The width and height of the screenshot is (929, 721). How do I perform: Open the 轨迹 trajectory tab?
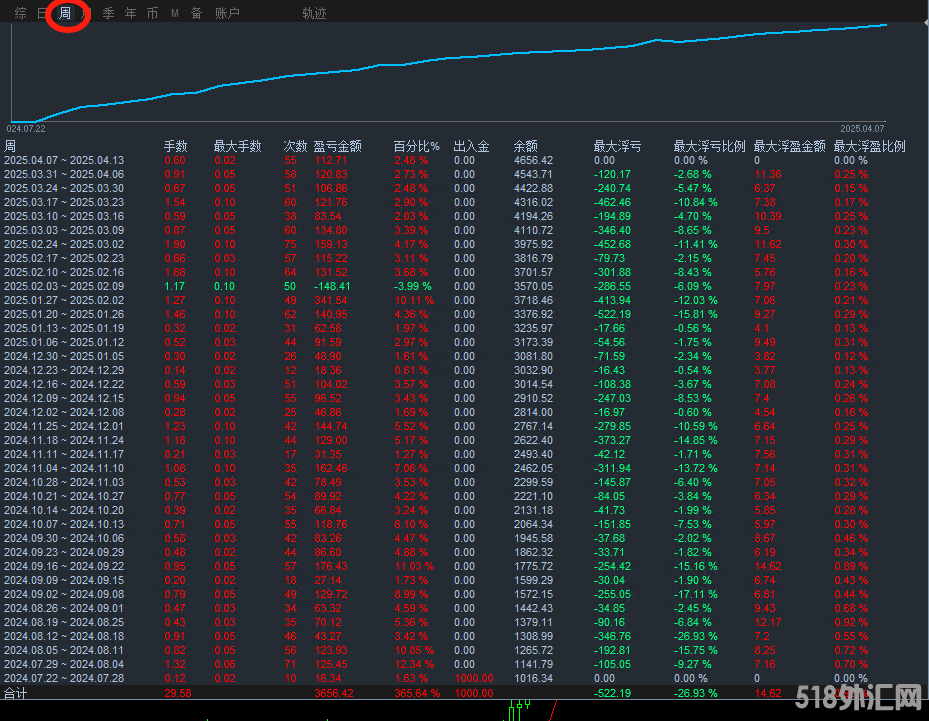click(x=314, y=13)
